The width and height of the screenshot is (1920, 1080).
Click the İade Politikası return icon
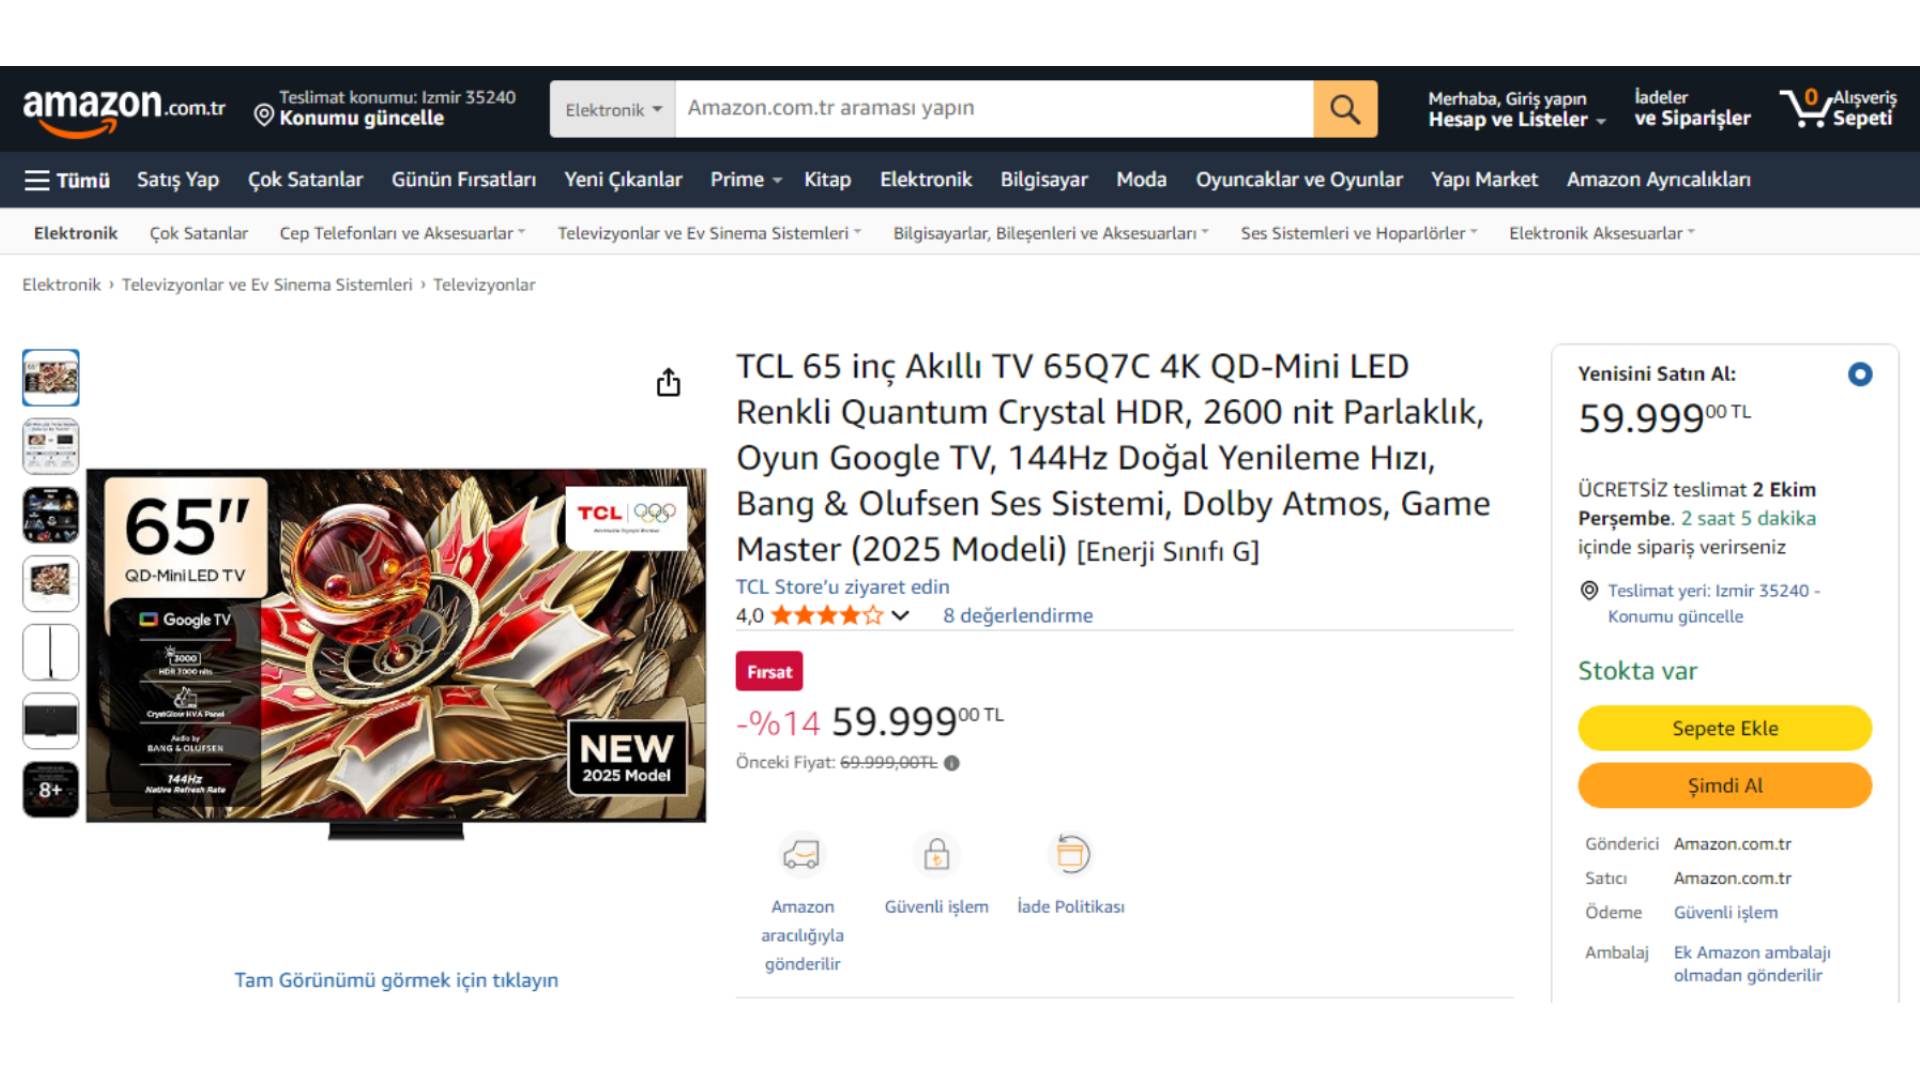point(1070,855)
